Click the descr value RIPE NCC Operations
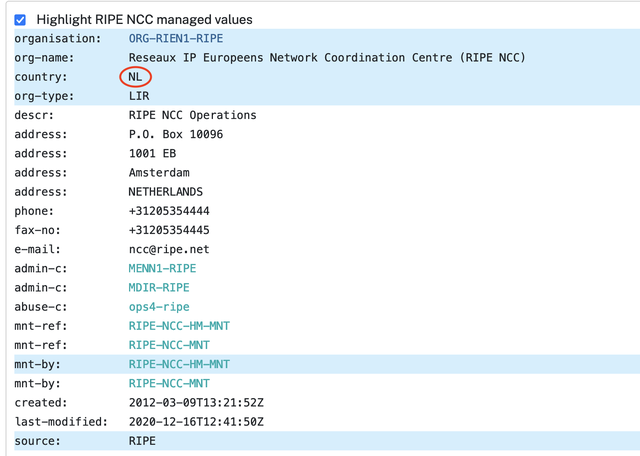 tap(193, 115)
